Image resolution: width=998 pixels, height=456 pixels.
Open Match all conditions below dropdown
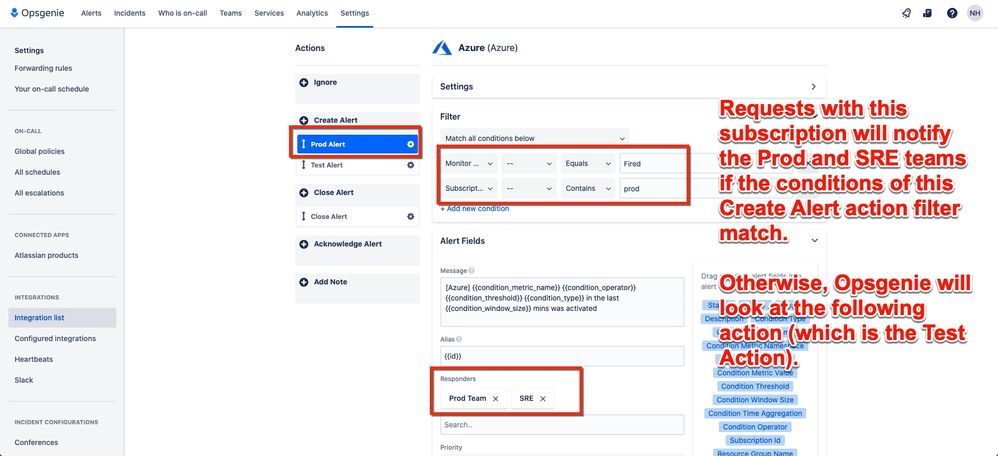535,138
